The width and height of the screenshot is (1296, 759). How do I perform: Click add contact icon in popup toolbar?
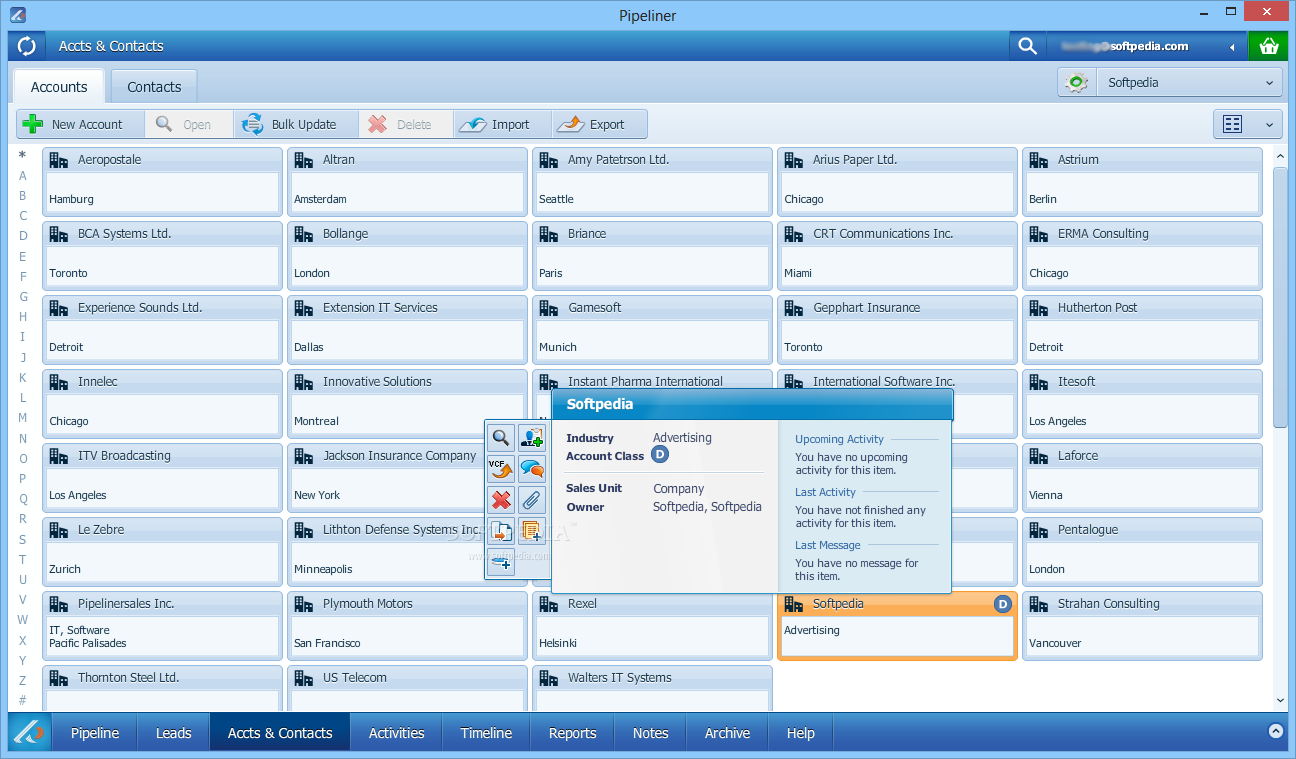click(532, 437)
